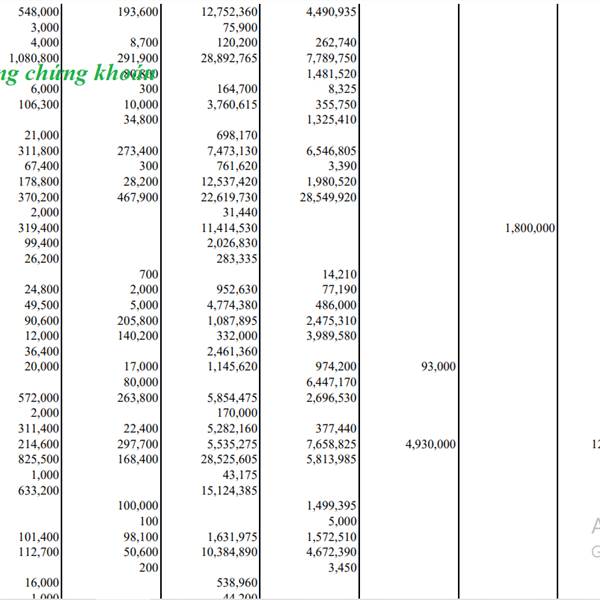The width and height of the screenshot is (600, 600).
Task: Click the cell 2,461,360
Action: click(232, 351)
